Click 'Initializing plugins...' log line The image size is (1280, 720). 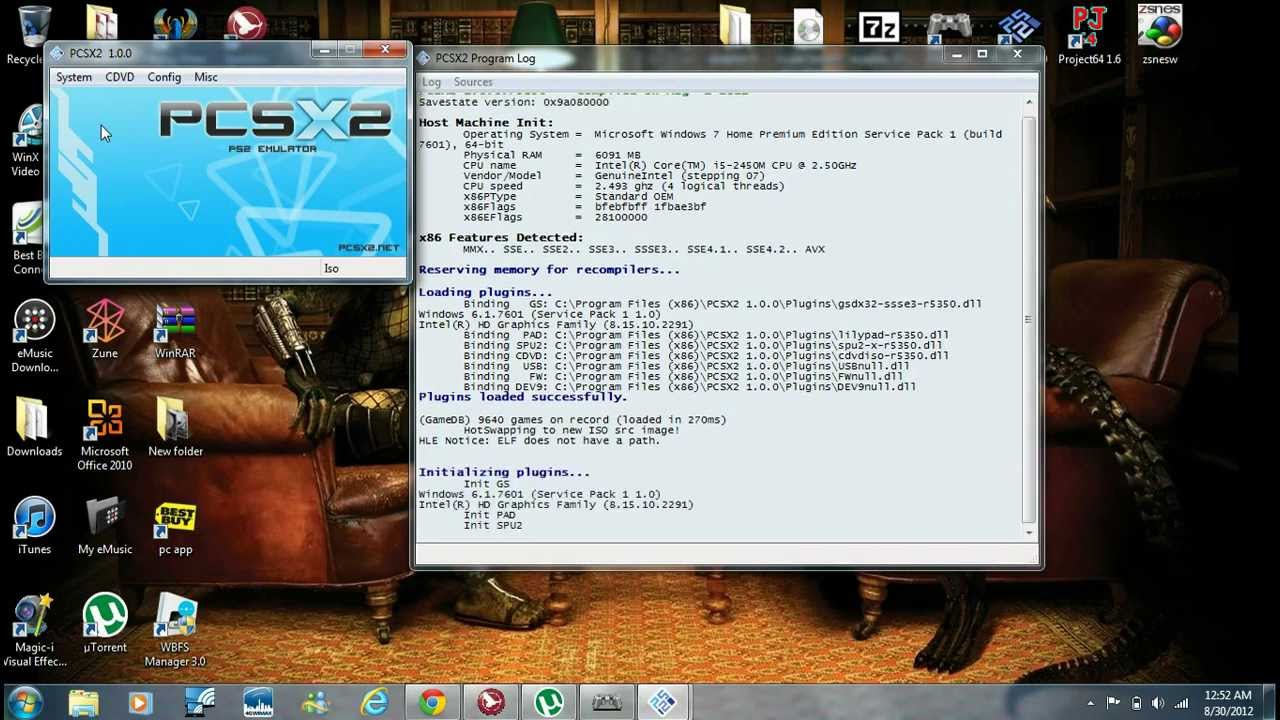(504, 472)
